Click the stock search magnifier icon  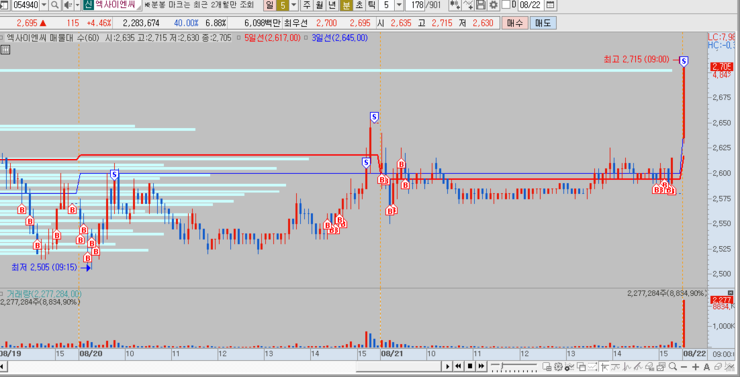(x=55, y=5)
